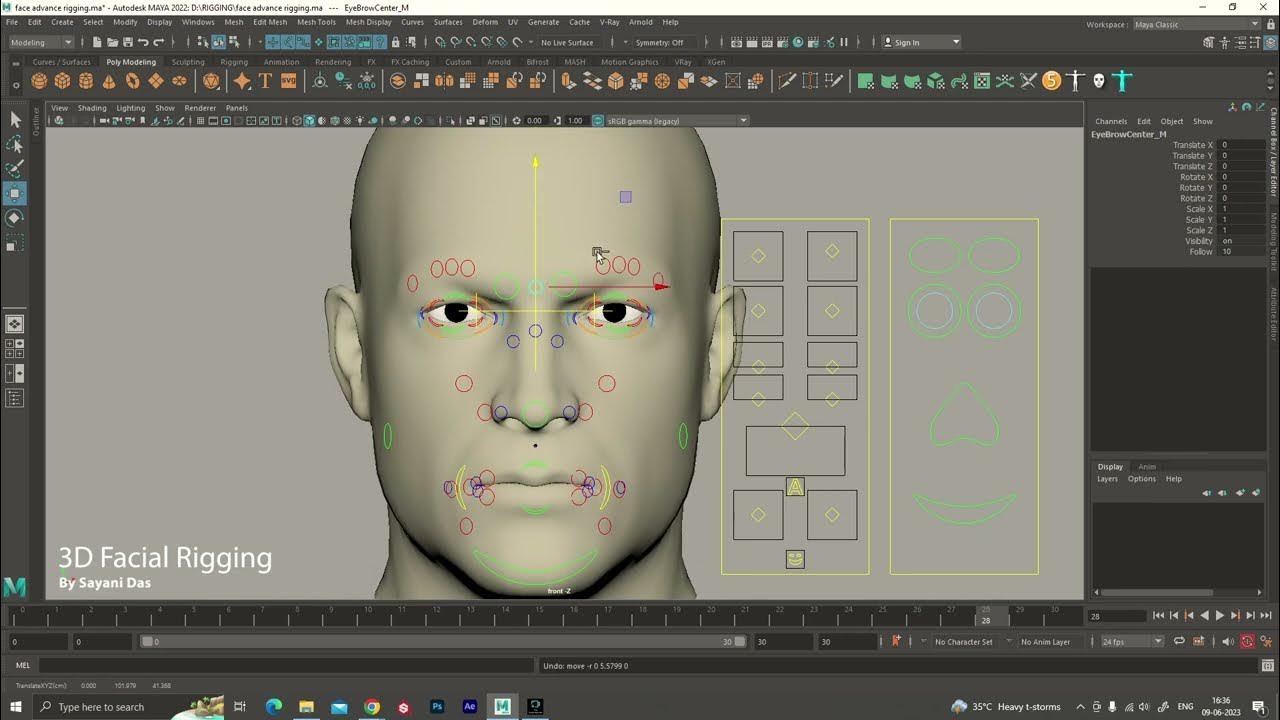The width and height of the screenshot is (1280, 720).
Task: Click the cyan human figure shelf icon
Action: [1123, 81]
